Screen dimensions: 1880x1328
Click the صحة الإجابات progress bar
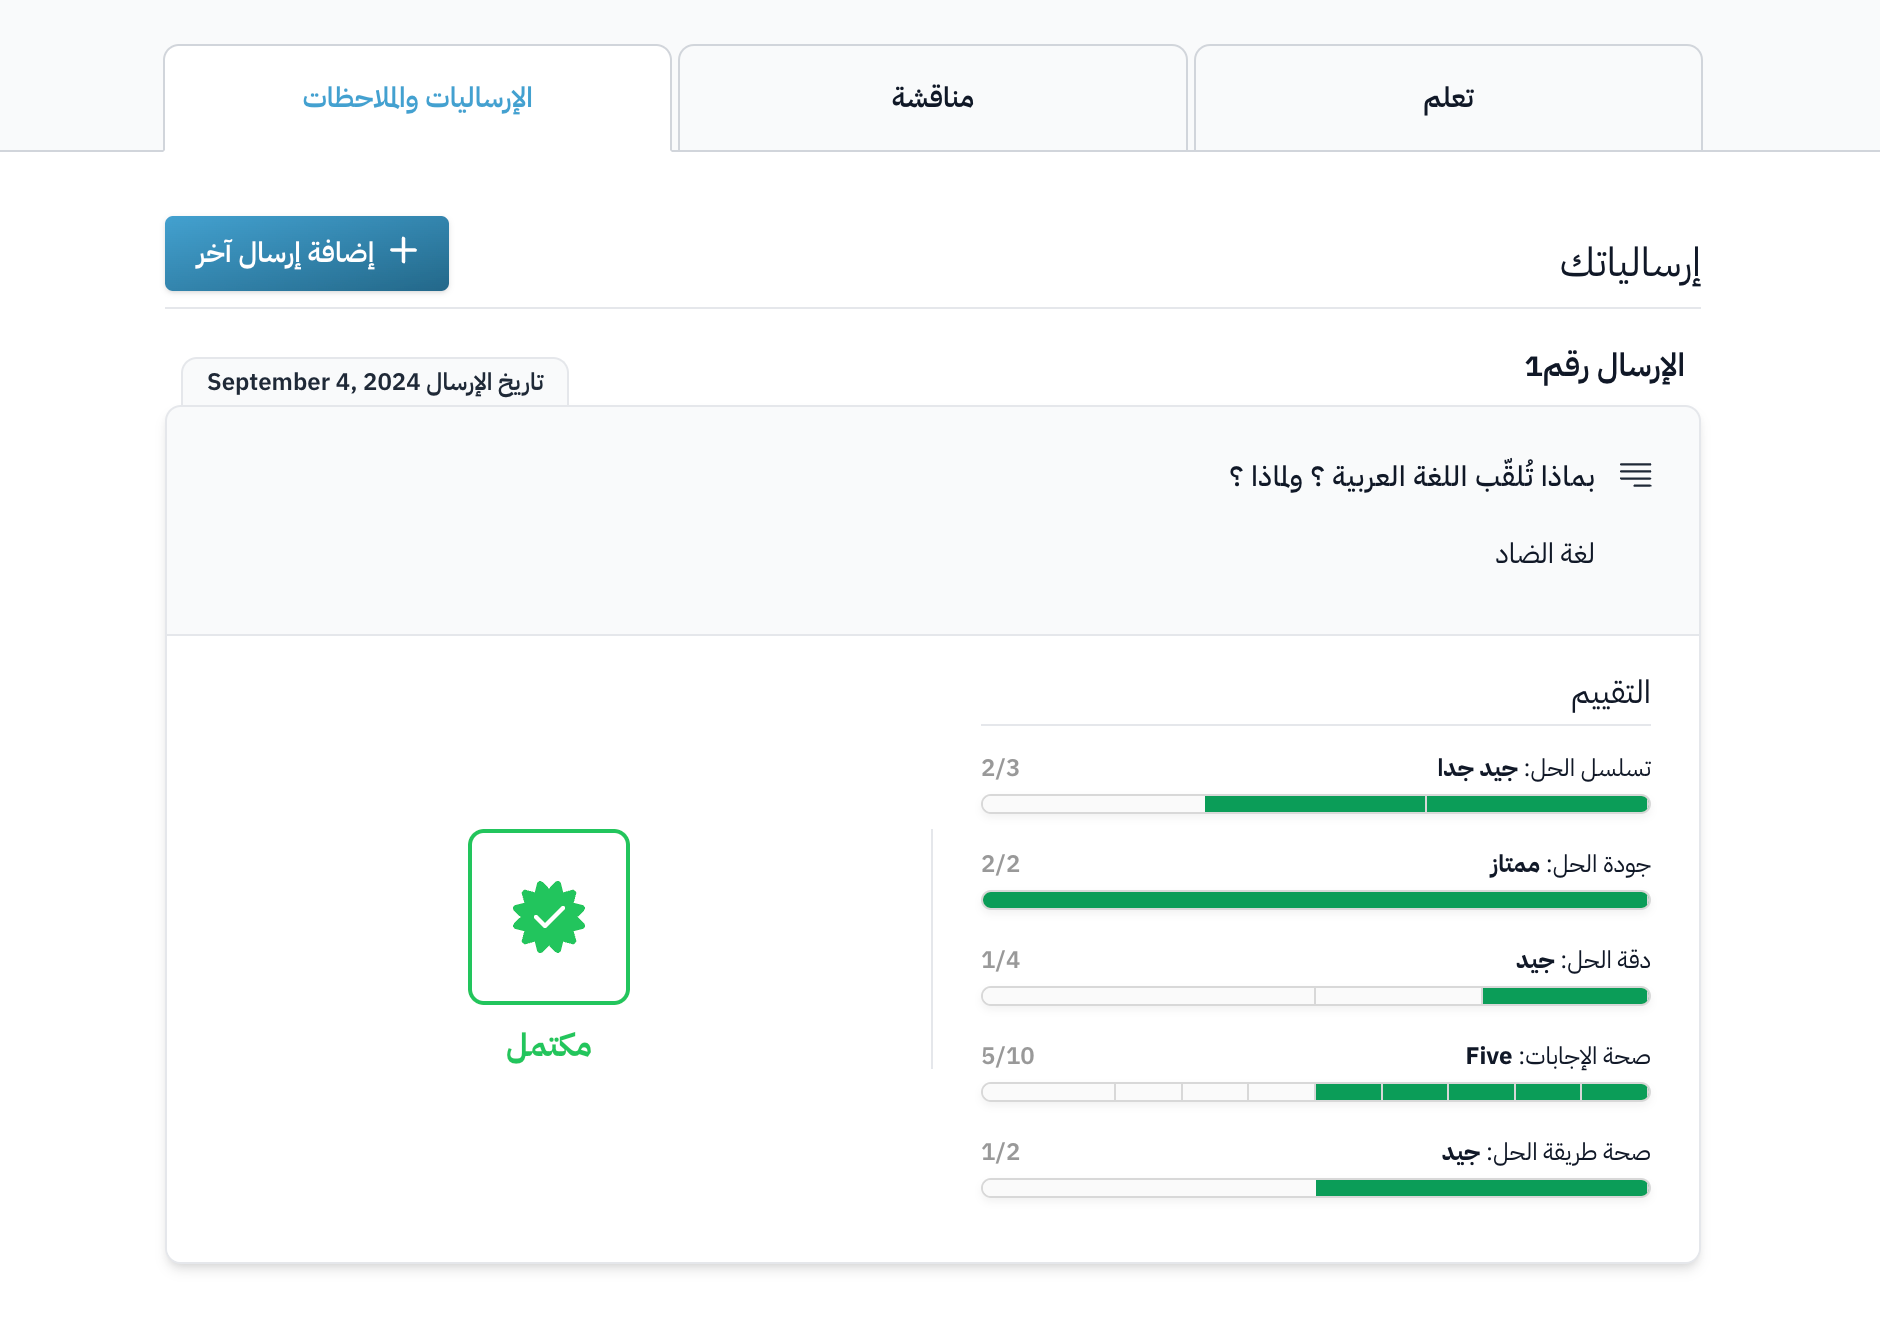tap(1315, 1092)
